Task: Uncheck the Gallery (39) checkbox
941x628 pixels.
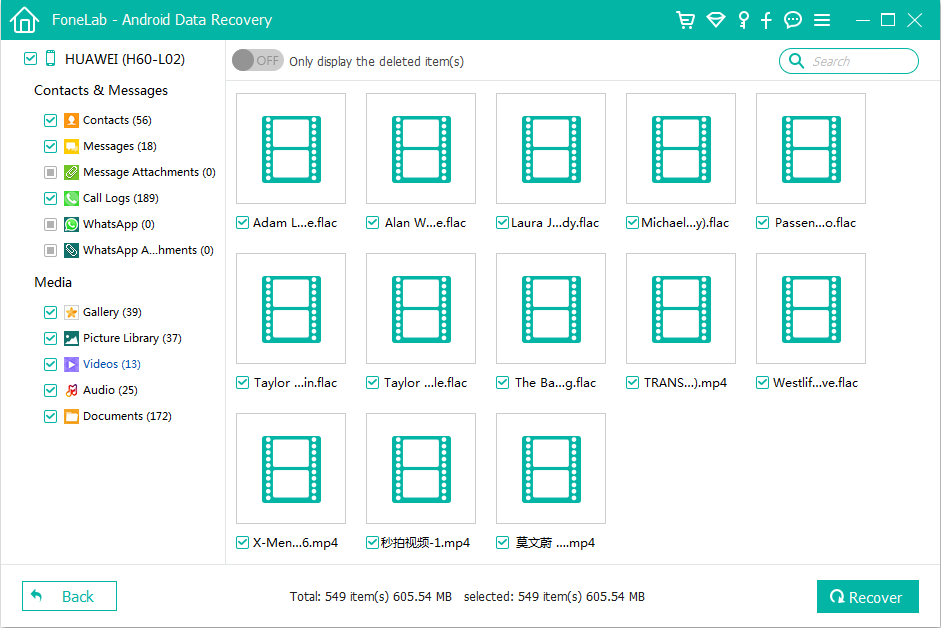Action: click(x=50, y=312)
